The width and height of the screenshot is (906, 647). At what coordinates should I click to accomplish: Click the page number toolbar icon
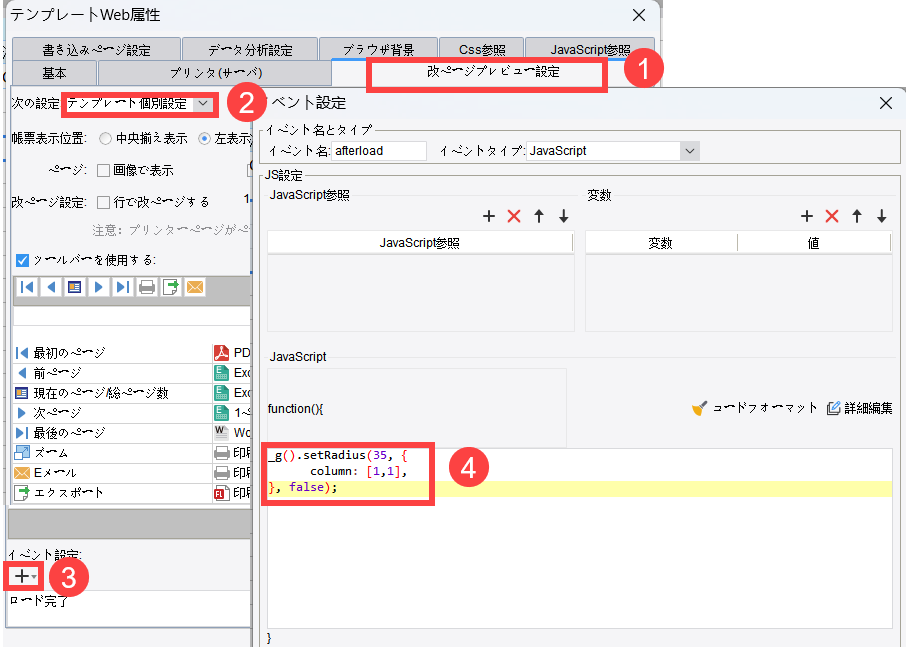coord(75,287)
